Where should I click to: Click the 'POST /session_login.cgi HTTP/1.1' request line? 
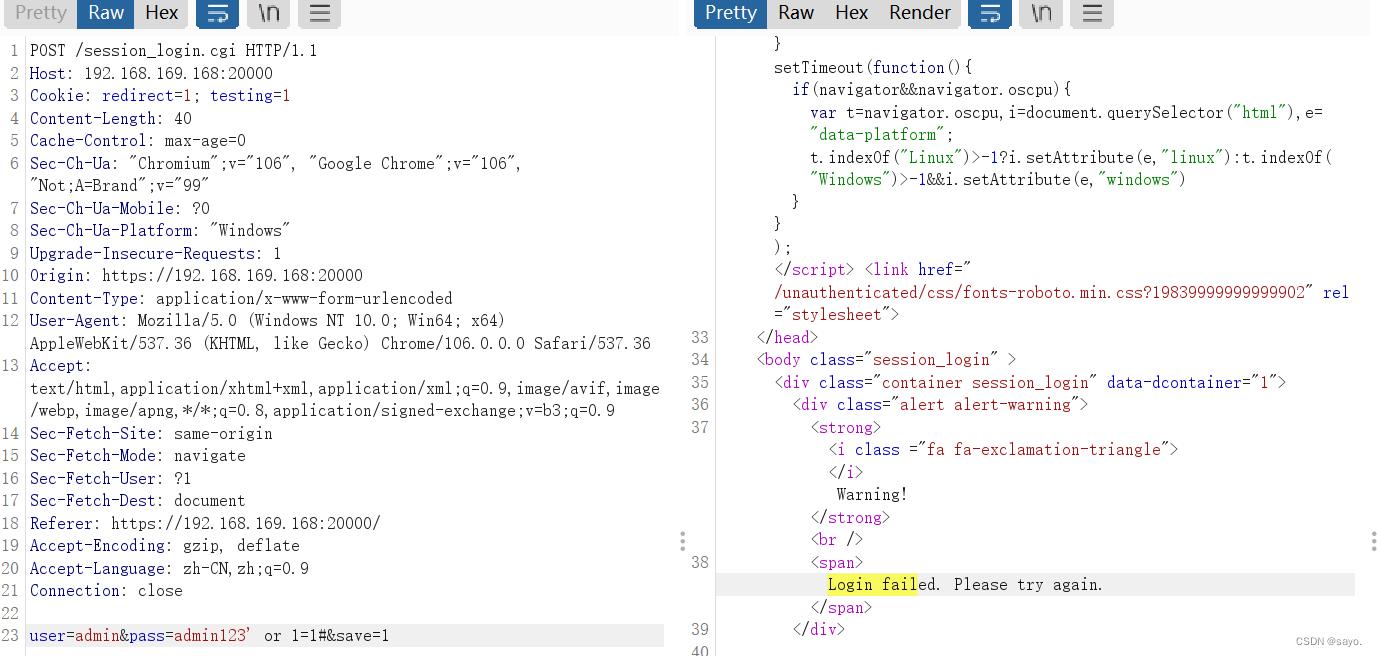[x=174, y=51]
